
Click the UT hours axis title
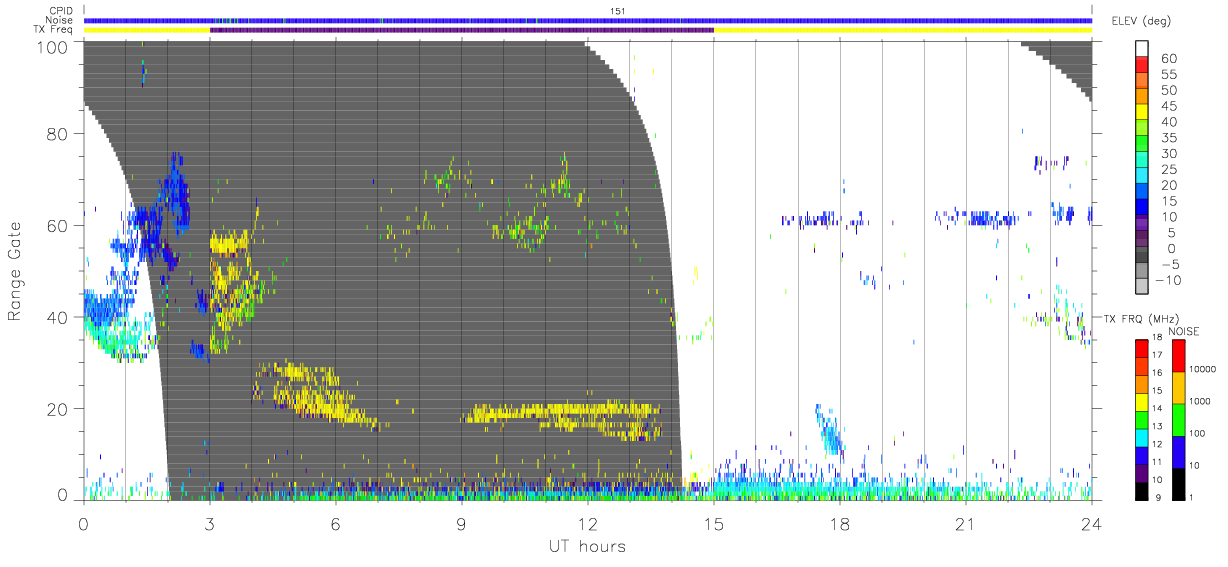click(586, 546)
